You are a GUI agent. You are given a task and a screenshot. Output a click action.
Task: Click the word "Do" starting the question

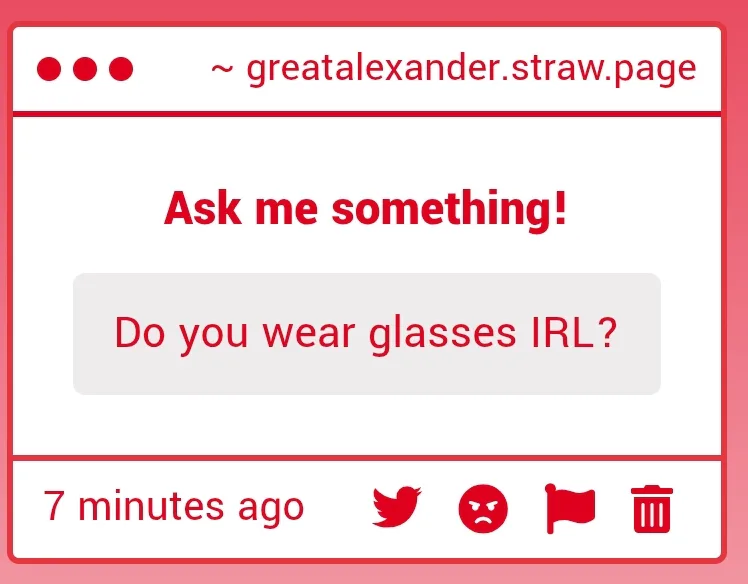click(x=139, y=333)
